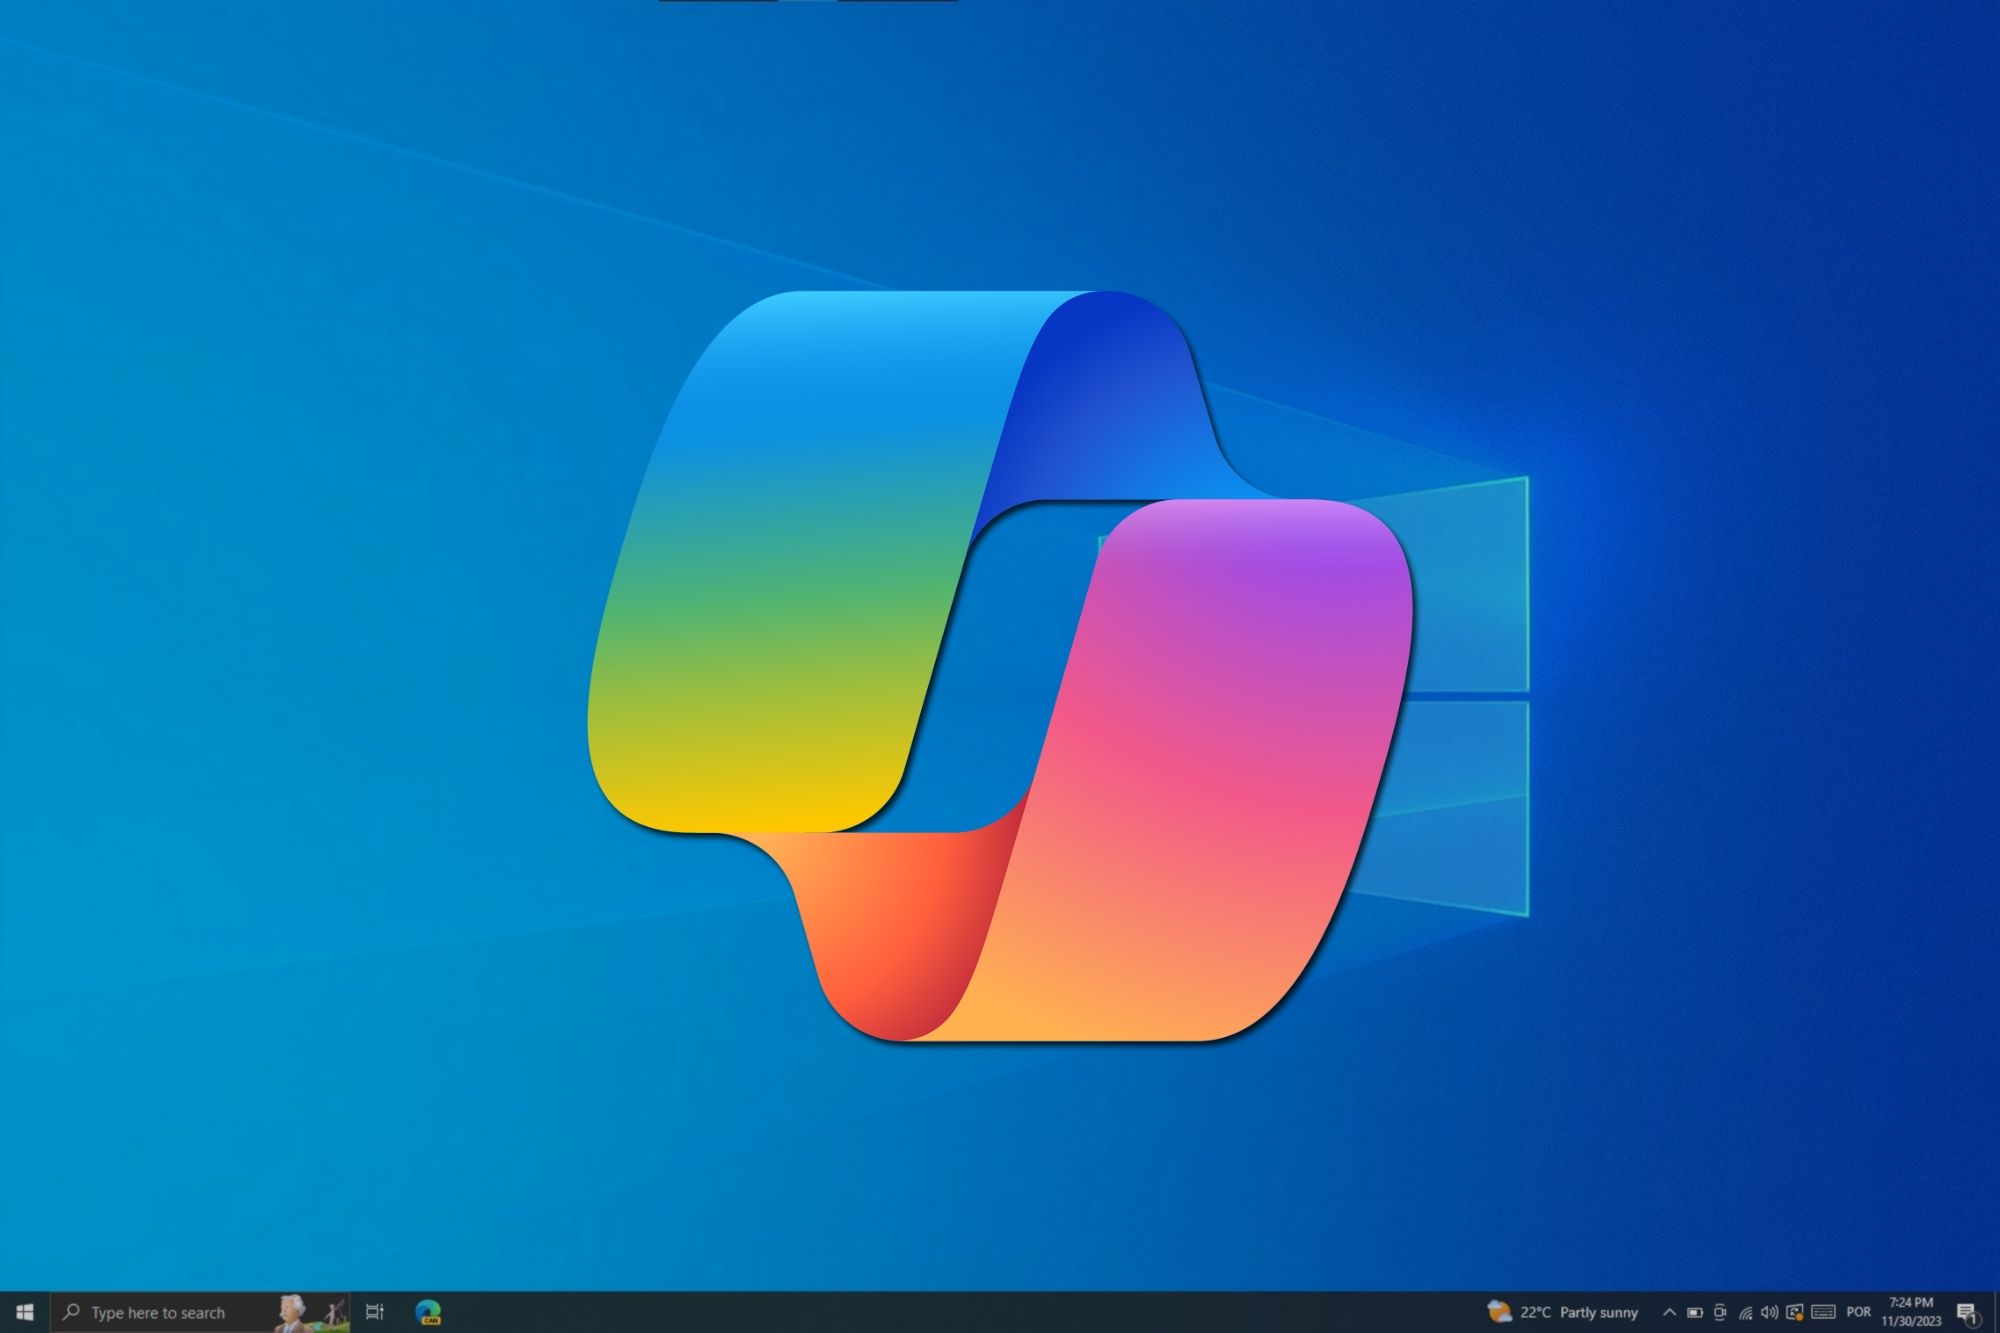Screen dimensions: 2000x1333
Task: Click the weather sun-and-cloud icon
Action: (1499, 1312)
